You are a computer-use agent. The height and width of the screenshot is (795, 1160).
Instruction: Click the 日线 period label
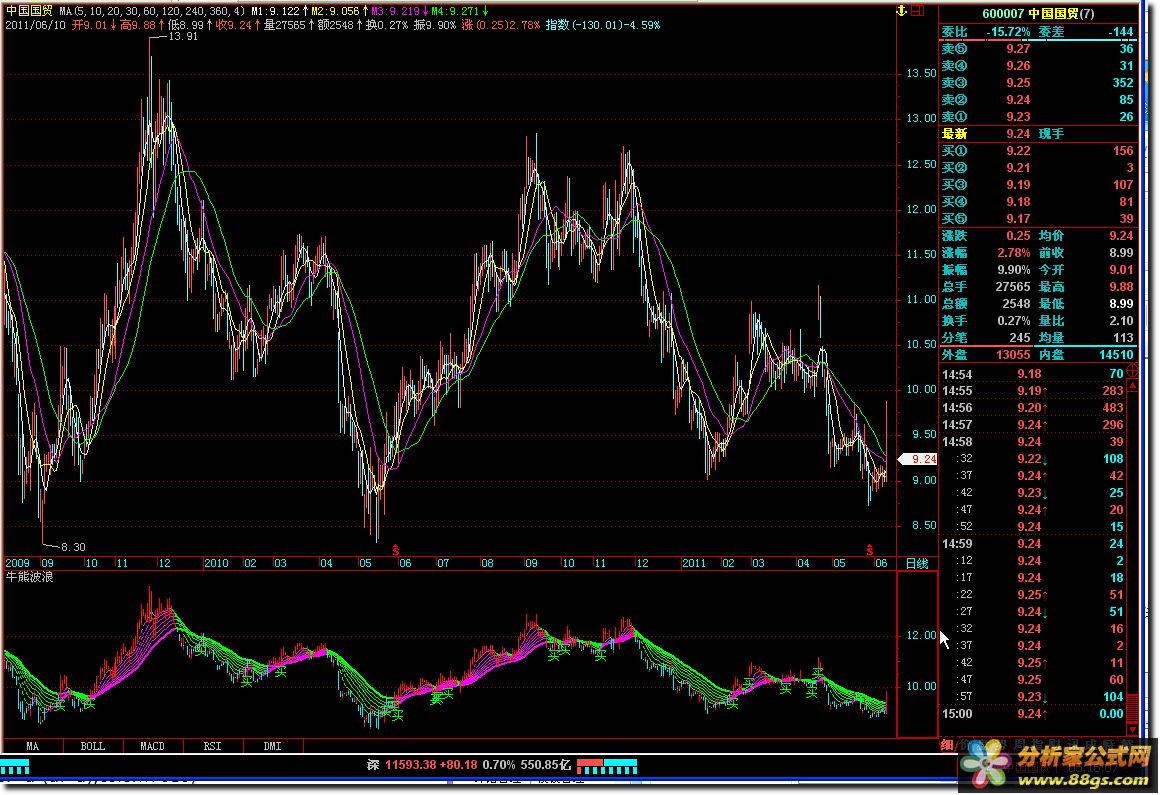917,564
